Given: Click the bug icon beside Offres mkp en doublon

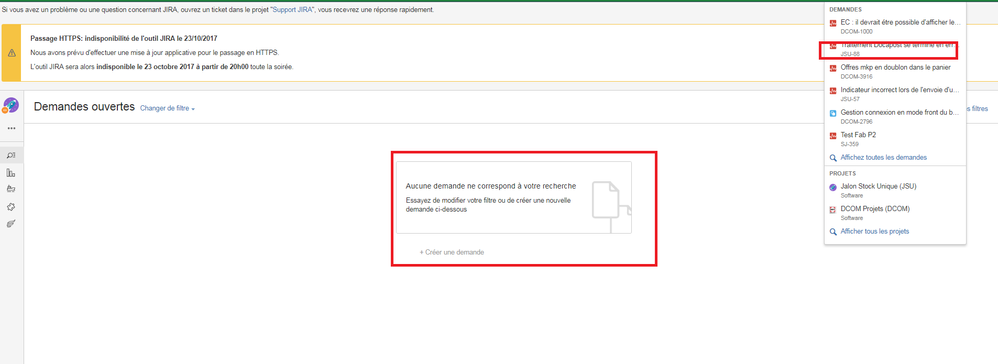Looking at the screenshot, I should [833, 68].
